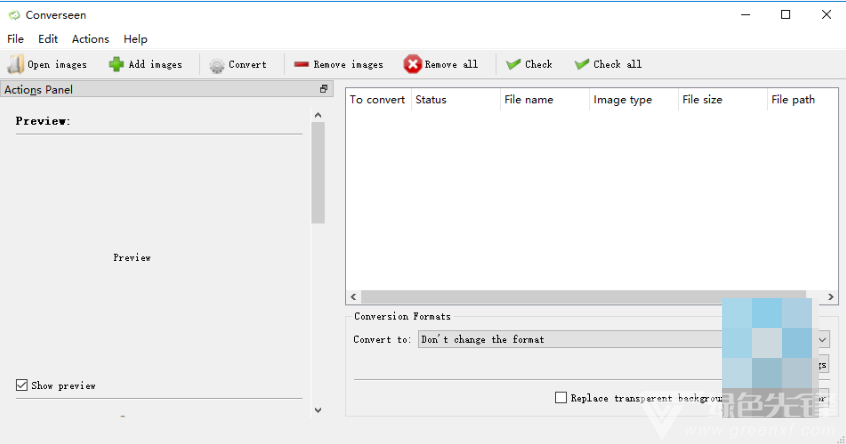Open the Convert to format dropdown
This screenshot has width=846, height=444.
[x=624, y=339]
